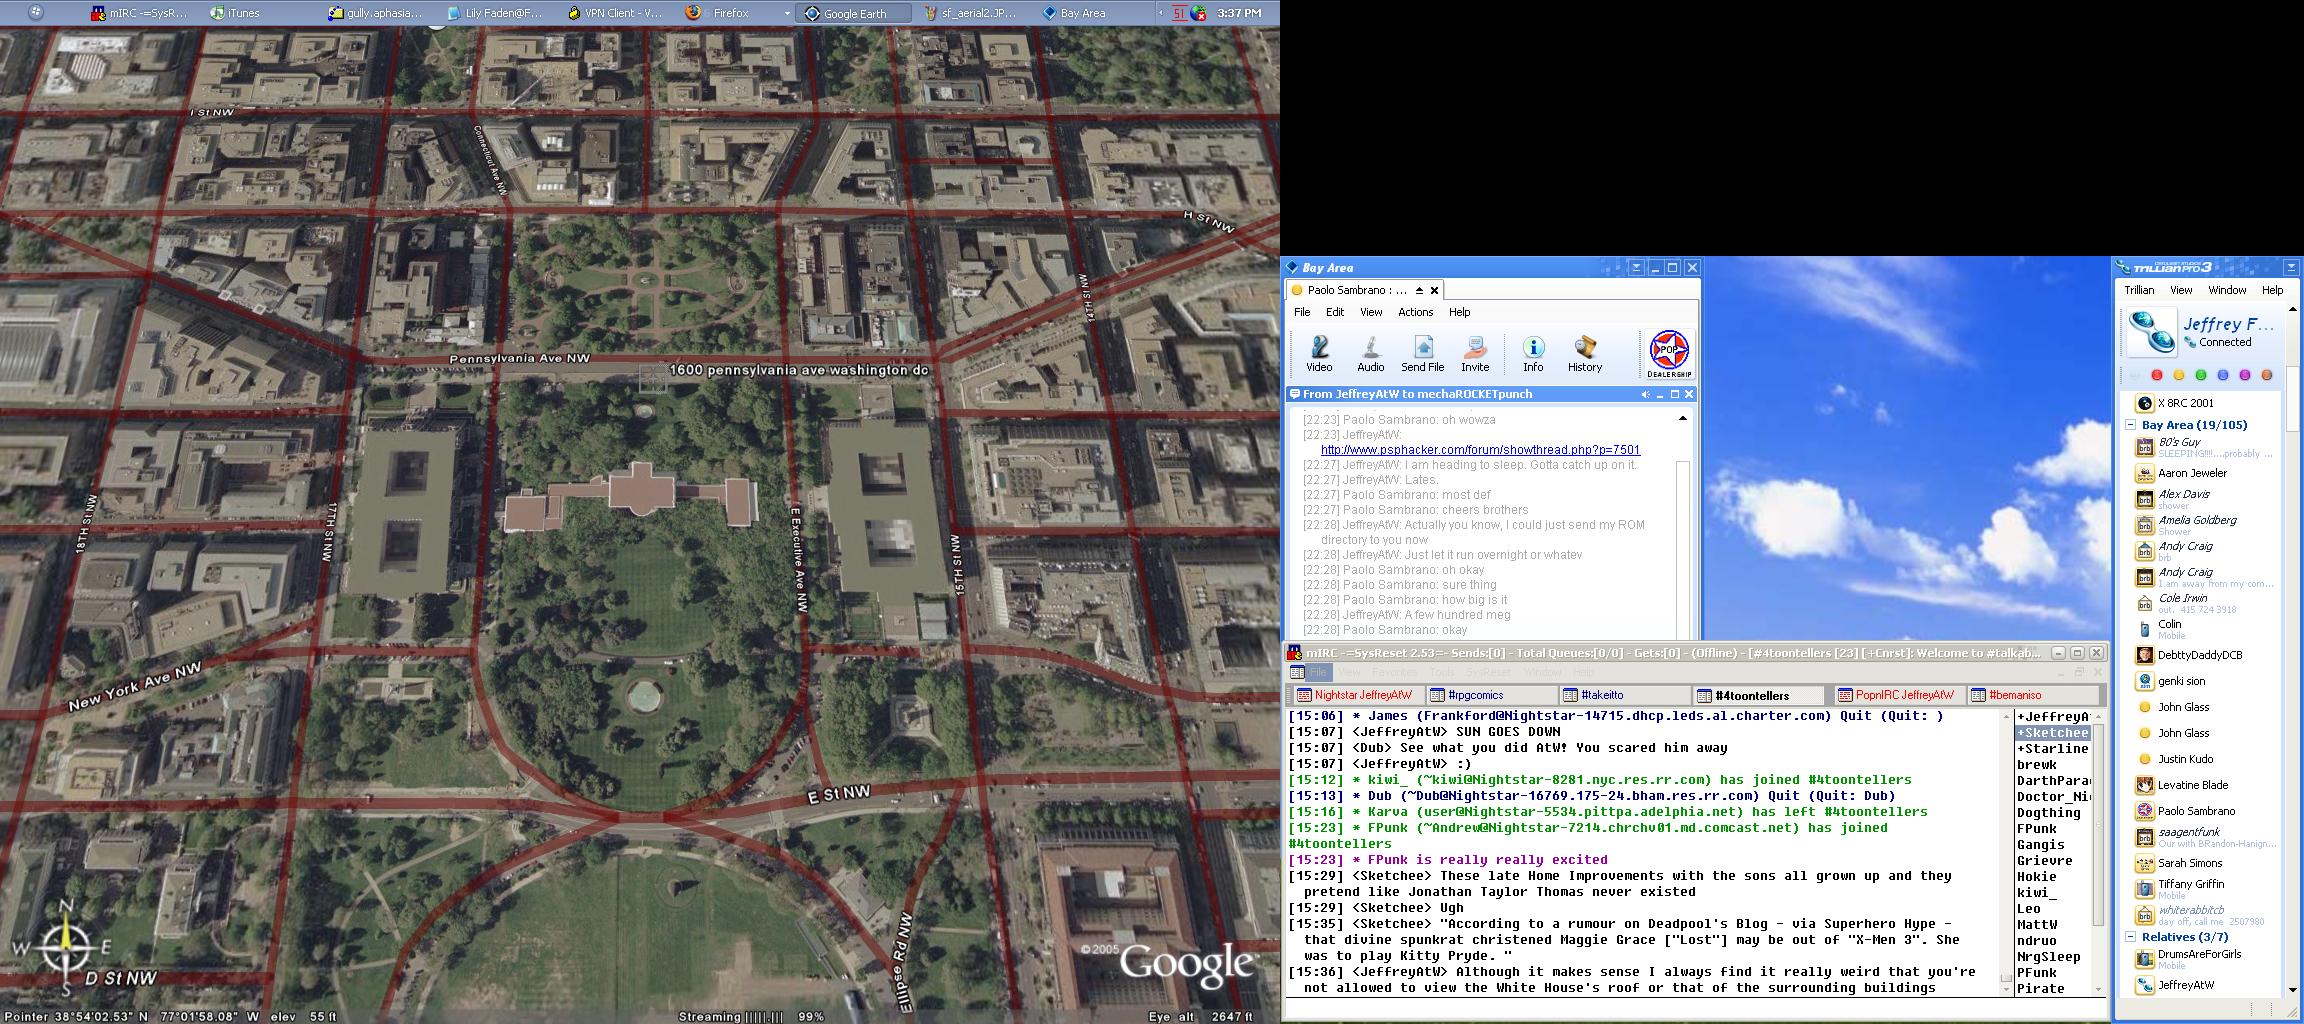
Task: Select kiwi_ in mIRC nick list
Action: click(x=2037, y=893)
